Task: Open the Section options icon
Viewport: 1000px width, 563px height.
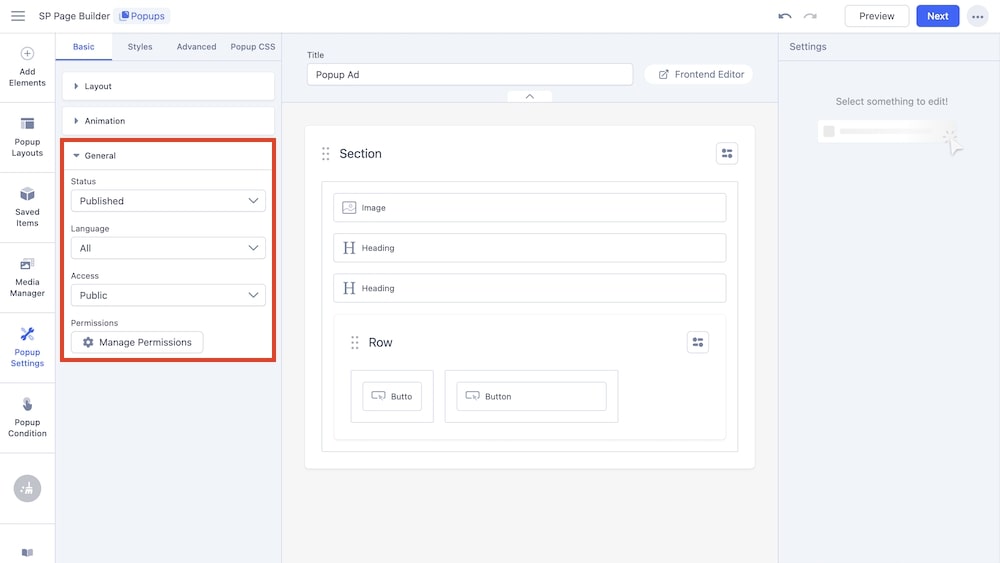Action: (727, 153)
